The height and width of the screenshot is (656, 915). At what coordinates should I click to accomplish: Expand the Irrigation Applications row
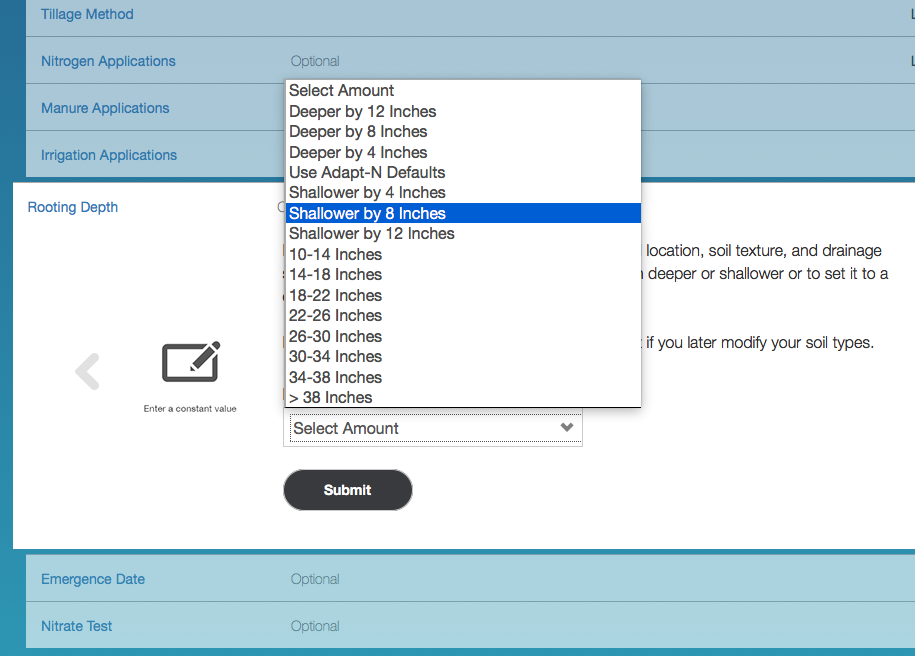[x=109, y=155]
